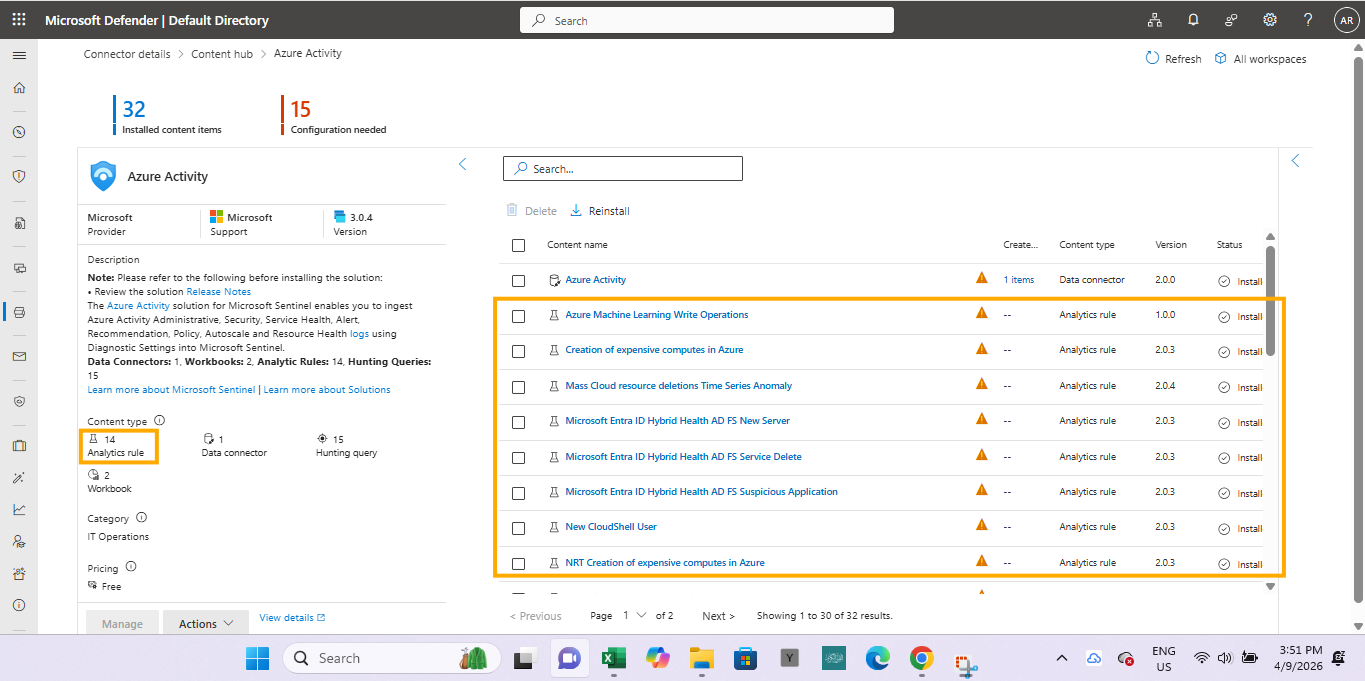Click the notifications bell icon
The height and width of the screenshot is (681, 1365).
tap(1193, 20)
